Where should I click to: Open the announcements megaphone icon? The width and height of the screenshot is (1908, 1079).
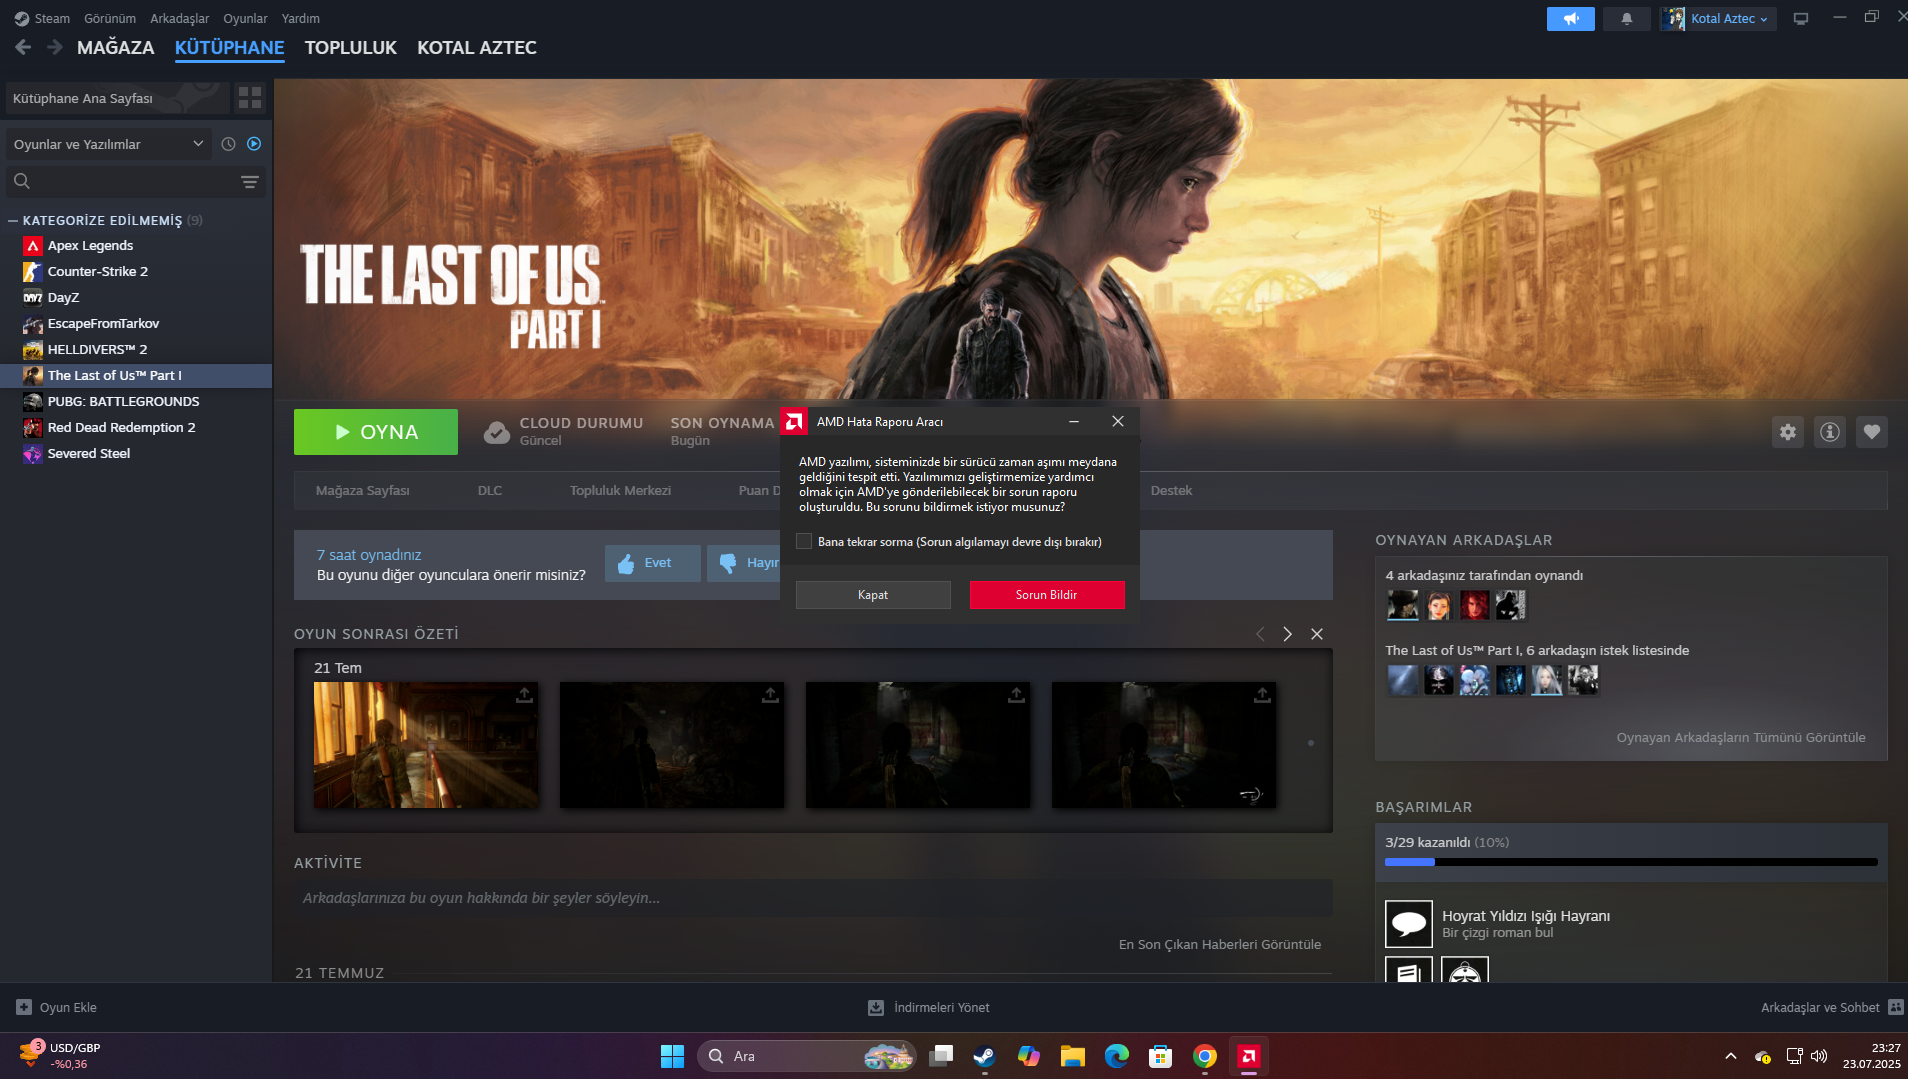(1570, 19)
